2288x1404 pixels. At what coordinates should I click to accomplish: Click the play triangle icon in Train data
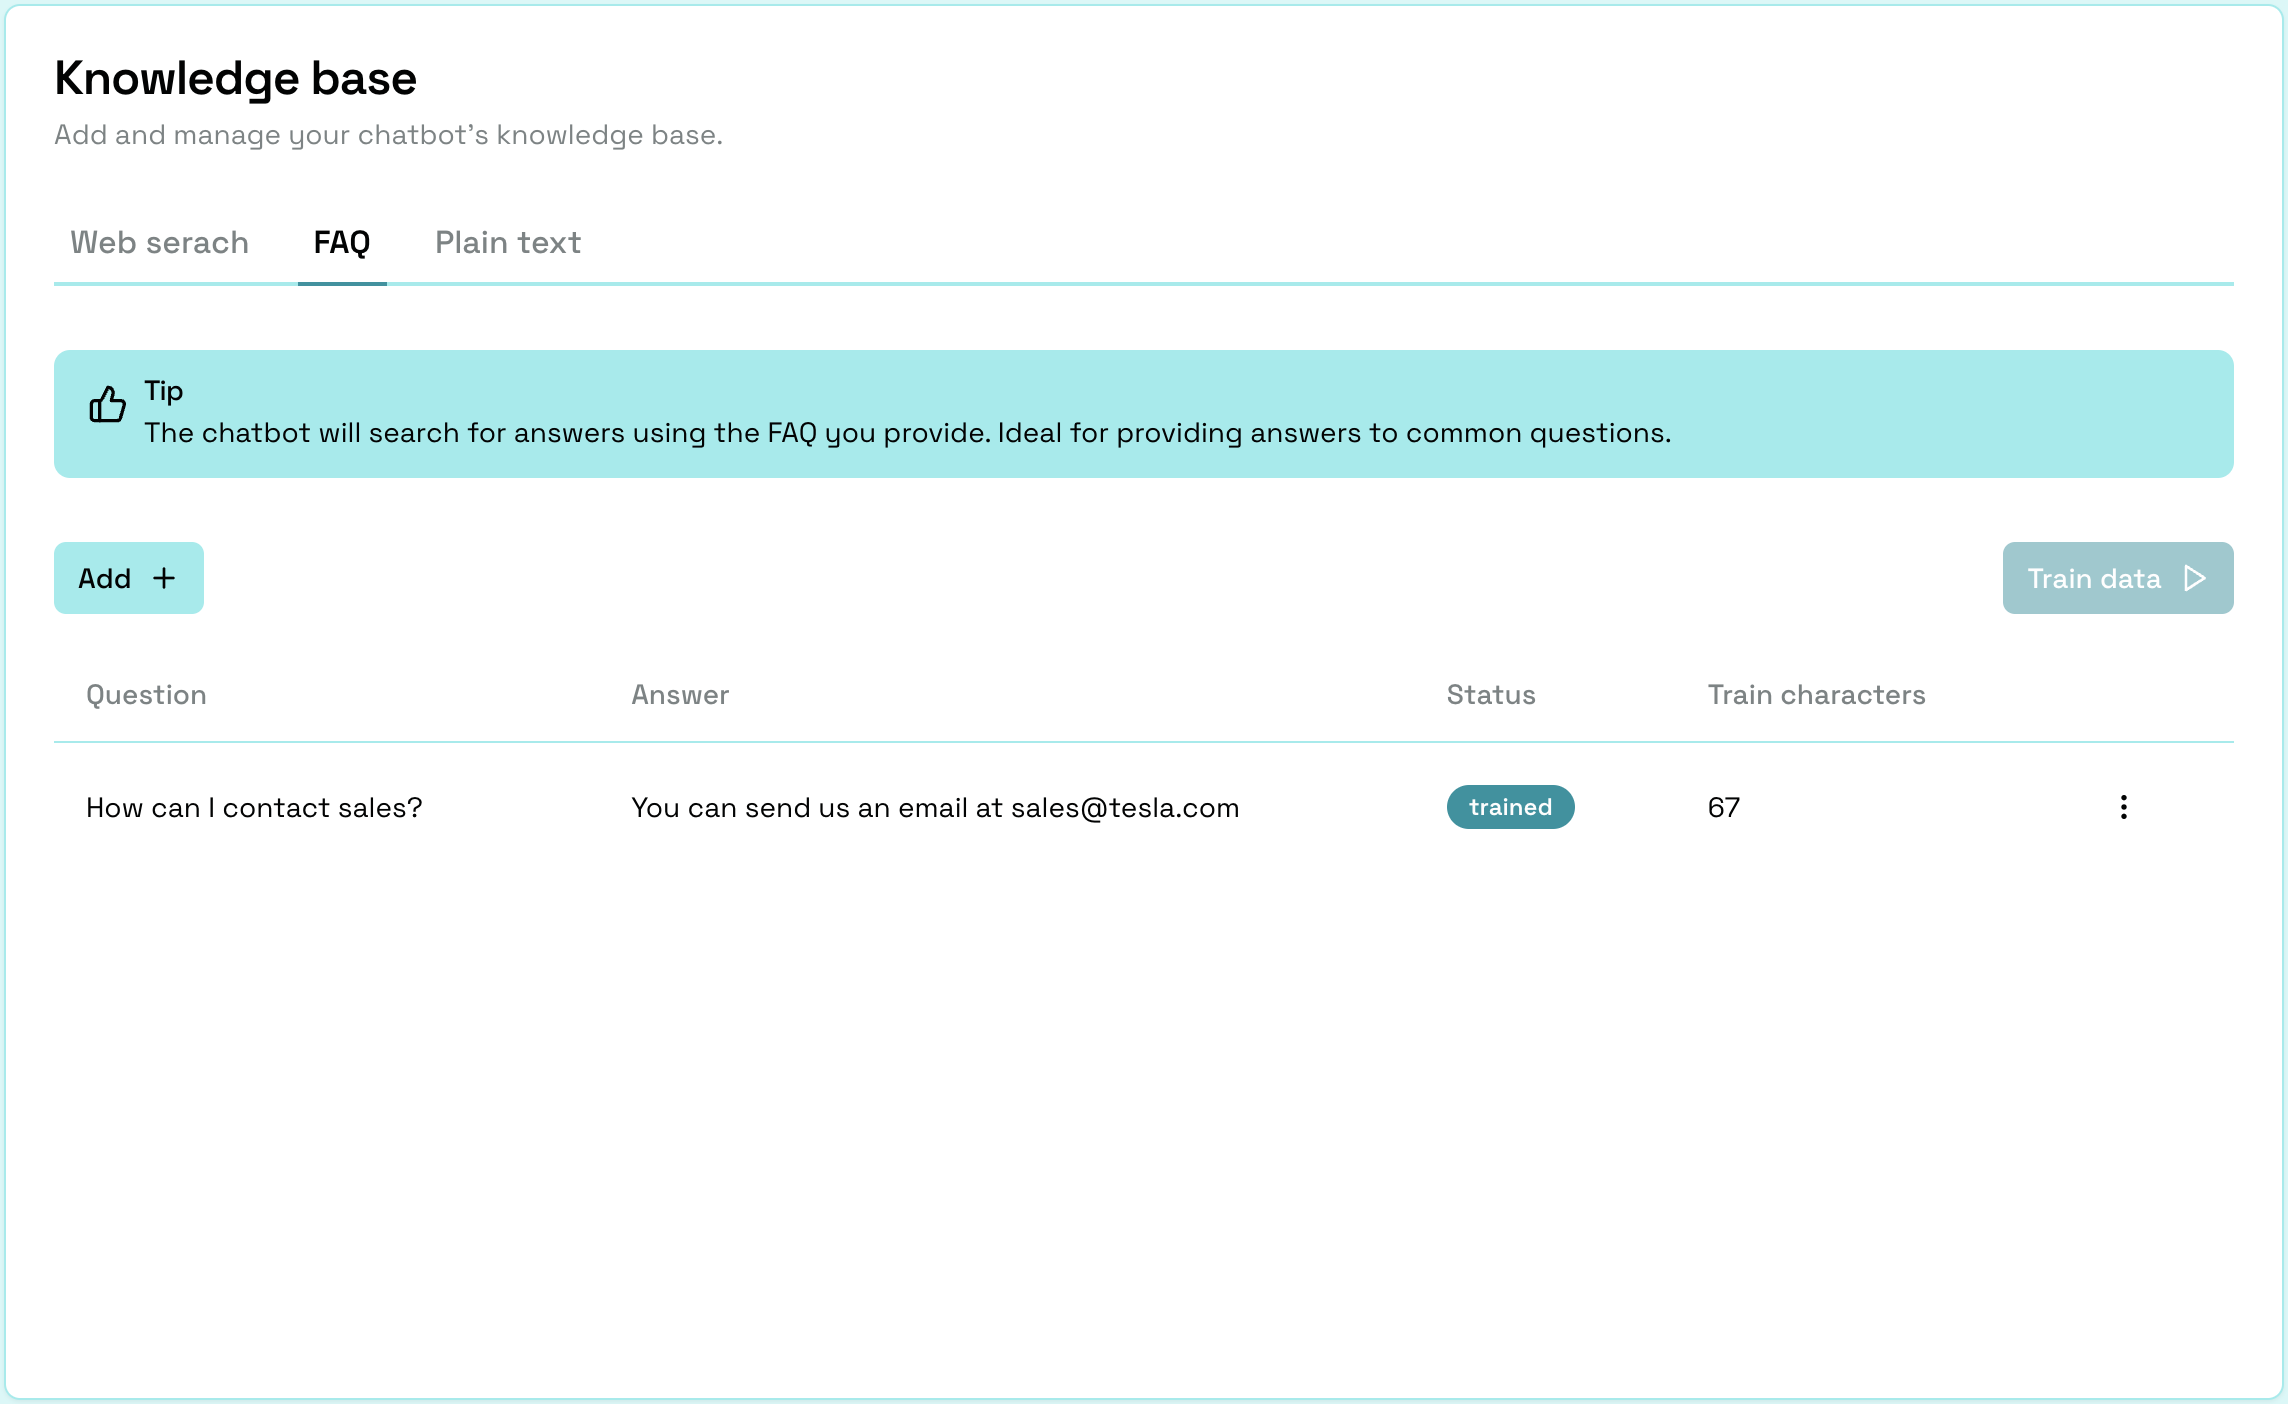2195,578
